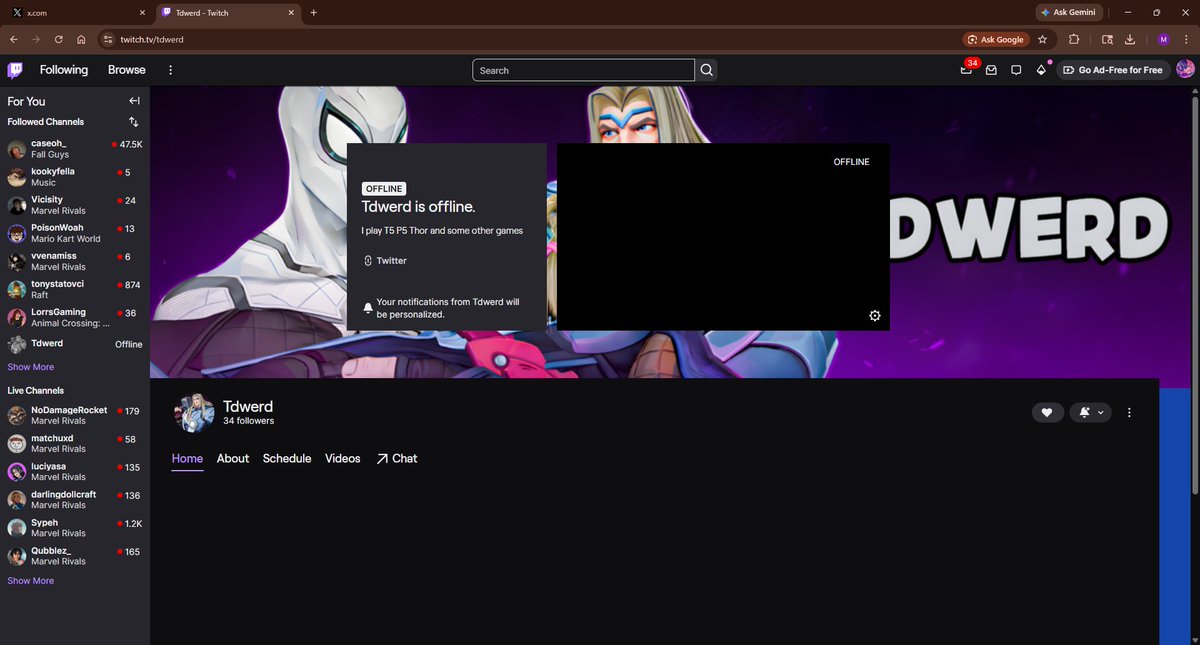Expand Show More under Live Channels
The height and width of the screenshot is (645, 1200).
click(31, 581)
